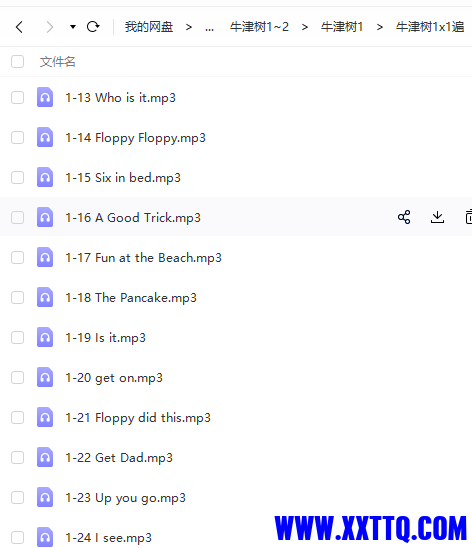This screenshot has height=548, width=472.
Task: Toggle the select-all checkbox beside 文件名
Action: 17,62
